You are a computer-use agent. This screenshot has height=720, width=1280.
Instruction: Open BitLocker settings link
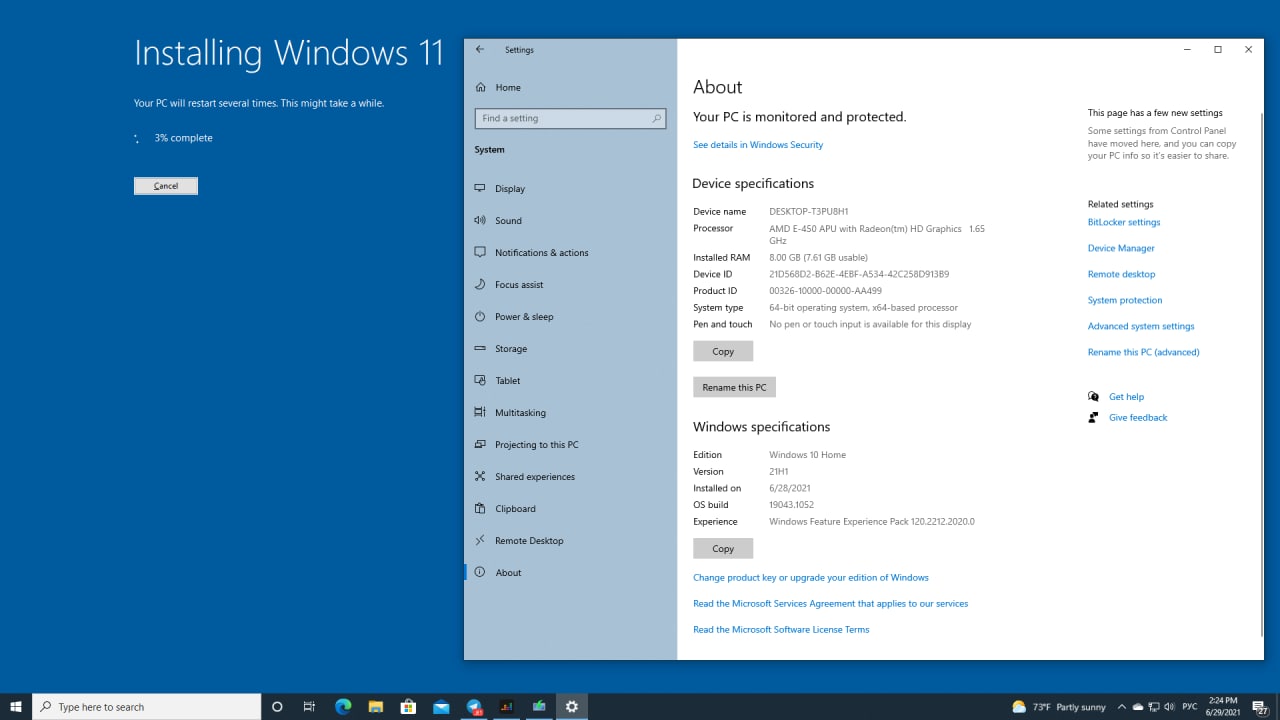point(1124,222)
